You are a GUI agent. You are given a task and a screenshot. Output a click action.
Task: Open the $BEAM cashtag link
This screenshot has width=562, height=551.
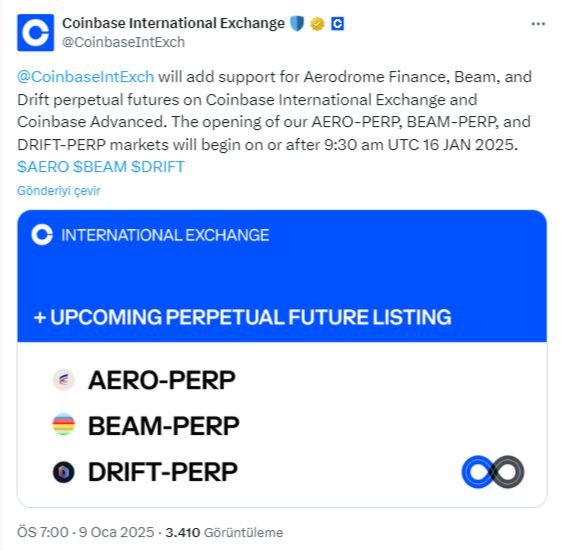click(x=100, y=167)
